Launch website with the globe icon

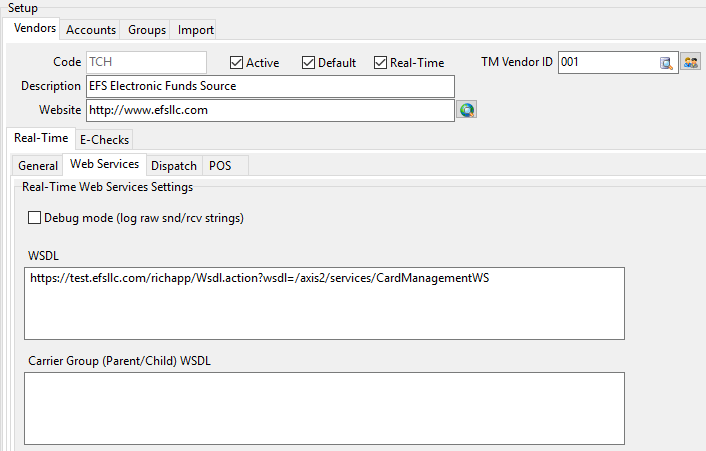pos(466,109)
